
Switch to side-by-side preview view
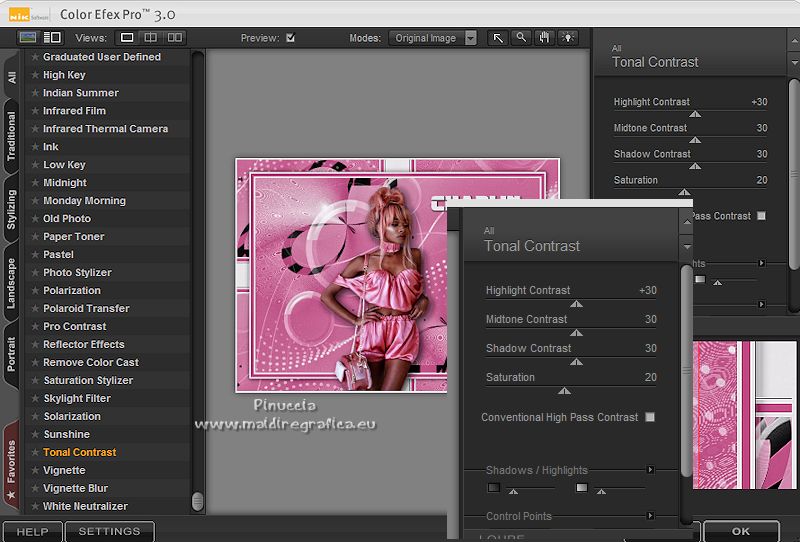(175, 38)
